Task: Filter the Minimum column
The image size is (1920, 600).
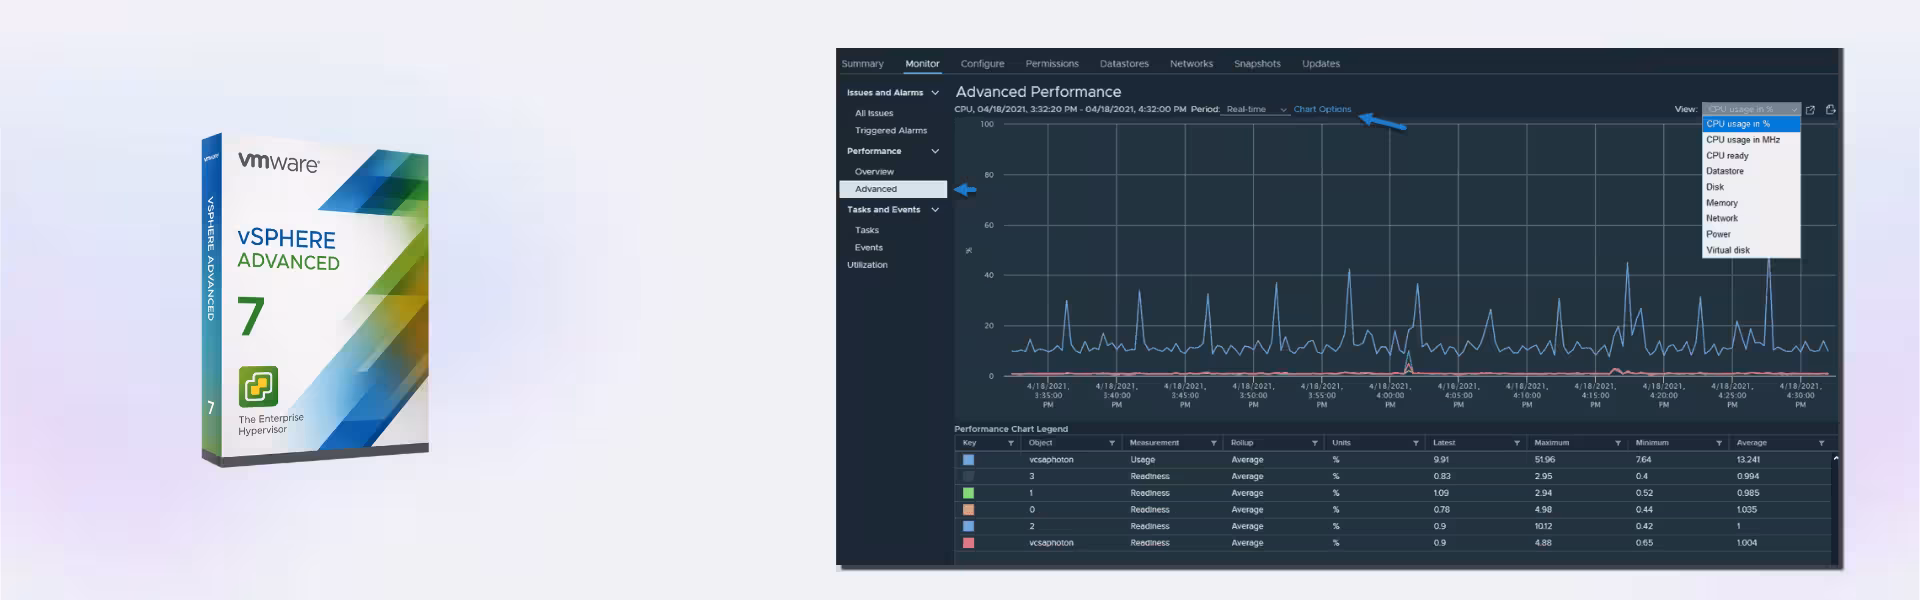Action: coord(1718,443)
